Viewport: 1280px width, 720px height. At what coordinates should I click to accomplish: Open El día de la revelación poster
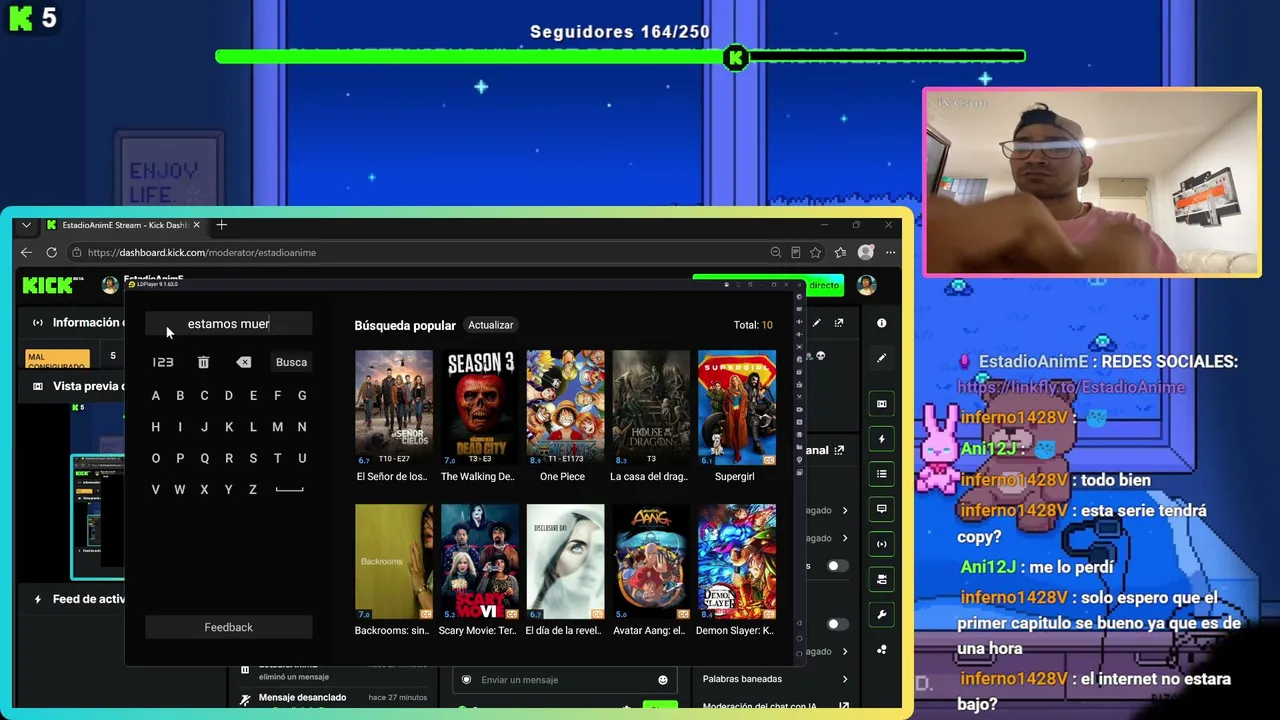[x=565, y=562]
